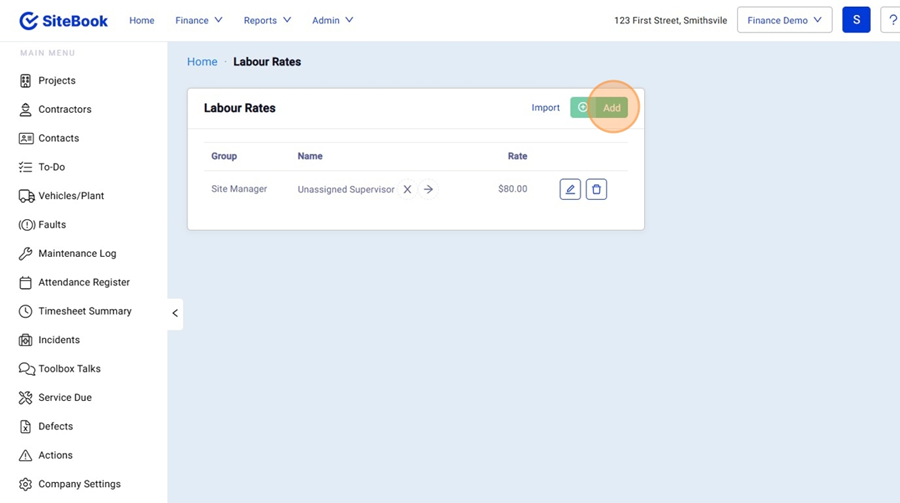This screenshot has width=900, height=503.
Task: Delete the Site Manager labour rate
Action: tap(596, 189)
